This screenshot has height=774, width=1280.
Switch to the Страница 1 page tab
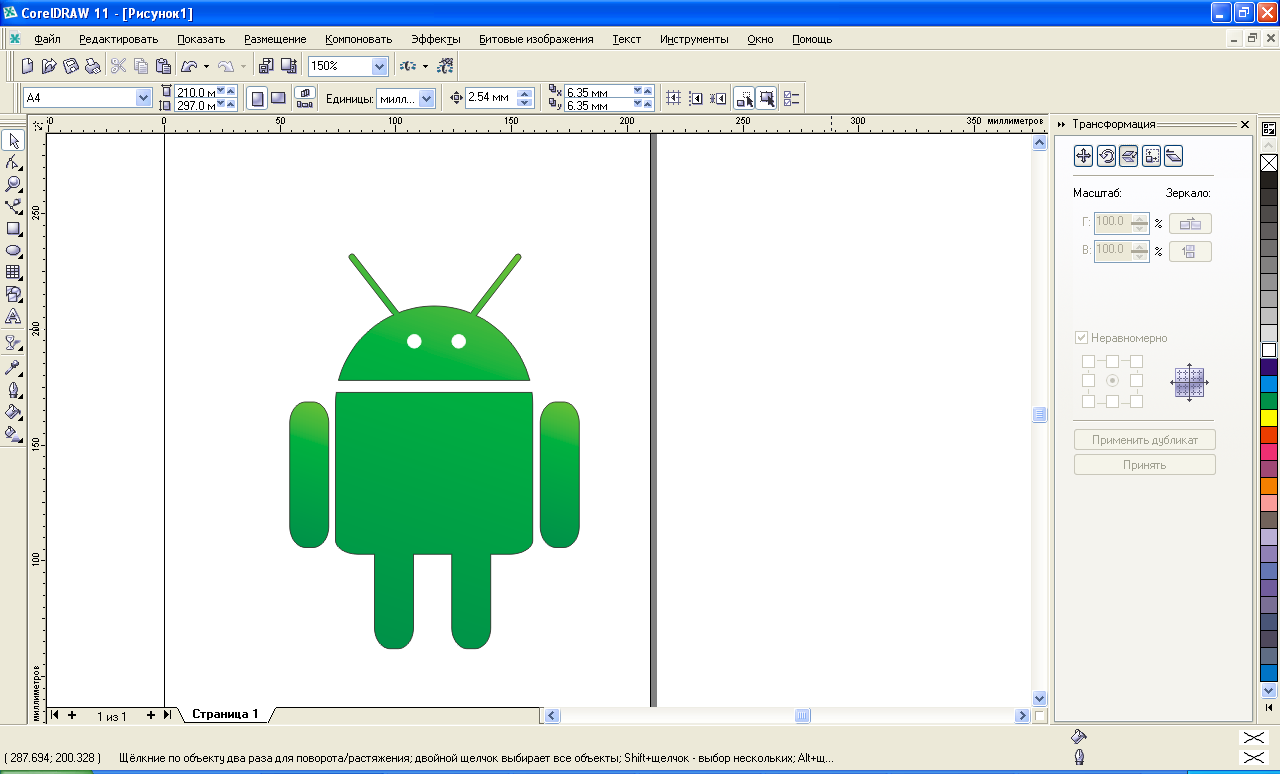point(225,714)
